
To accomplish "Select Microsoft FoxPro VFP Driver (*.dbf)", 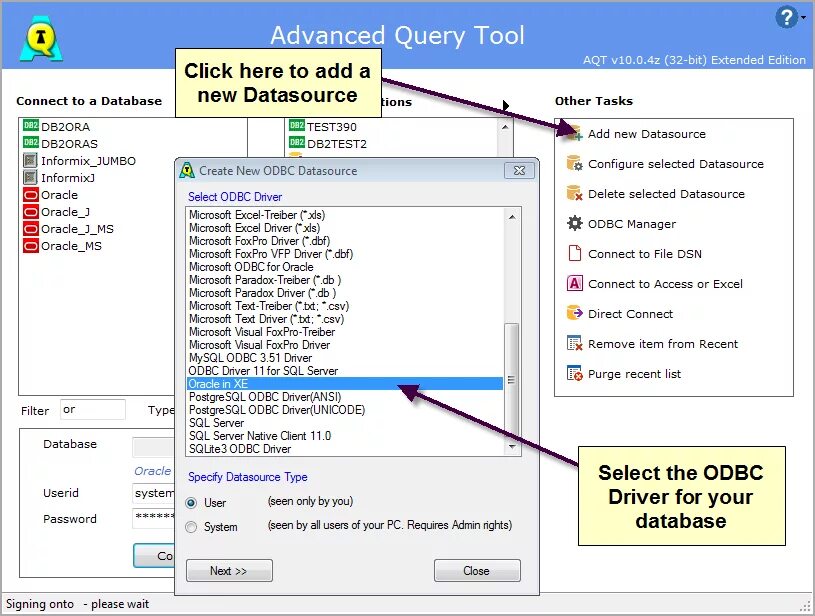I will coord(345,254).
